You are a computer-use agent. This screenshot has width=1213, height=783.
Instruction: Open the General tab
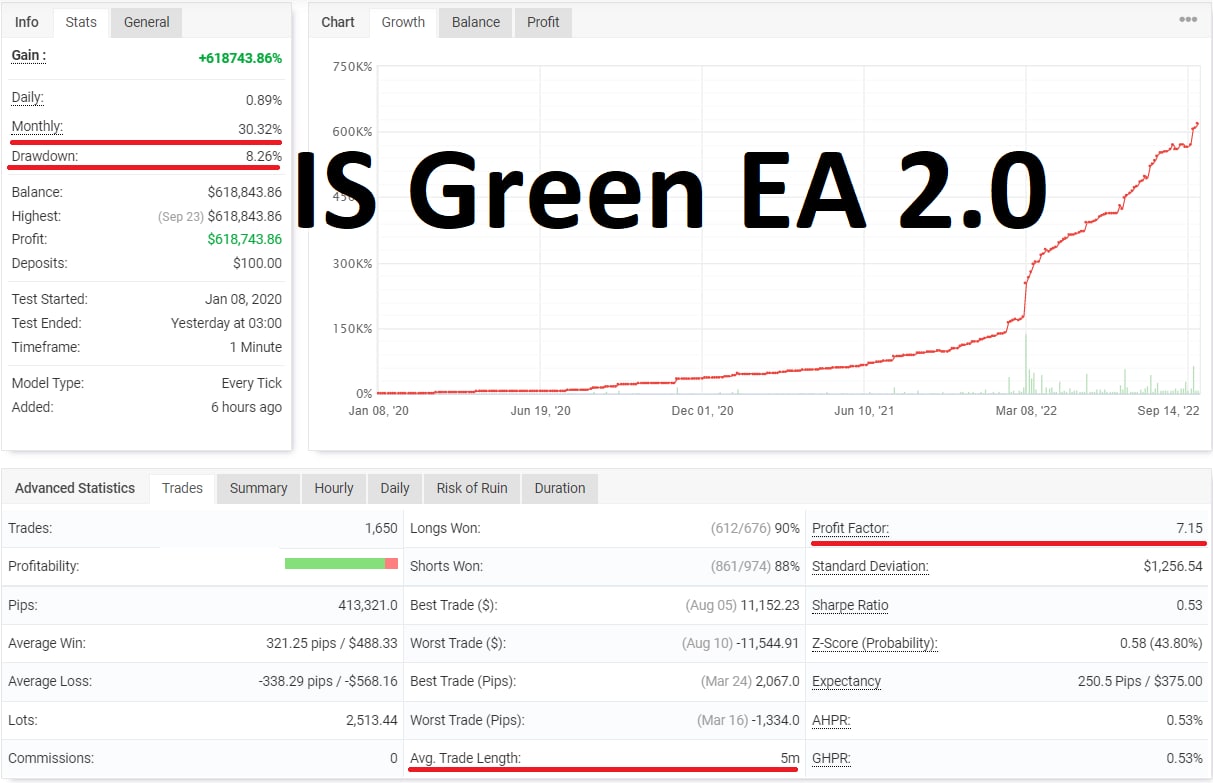tap(146, 22)
